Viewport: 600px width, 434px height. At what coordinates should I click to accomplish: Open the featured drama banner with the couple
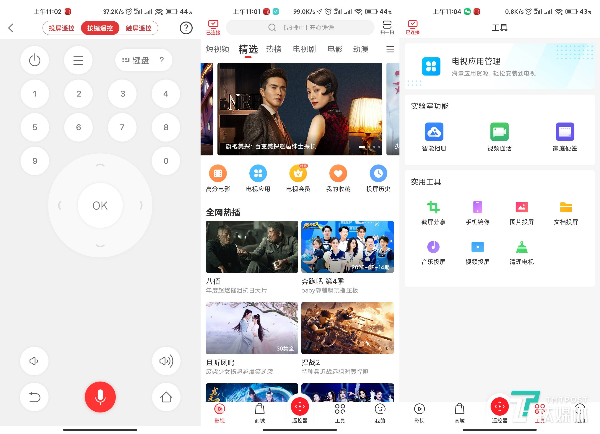tap(300, 109)
